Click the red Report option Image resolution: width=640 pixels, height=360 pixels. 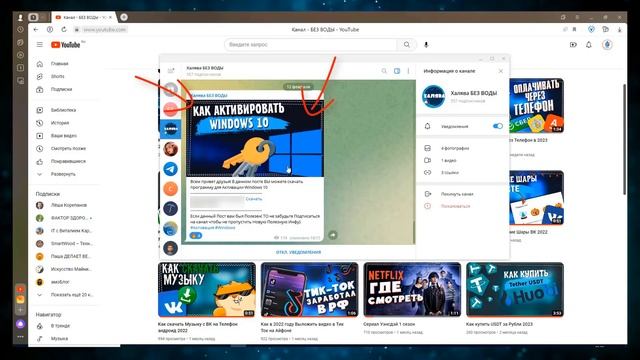[x=456, y=206]
